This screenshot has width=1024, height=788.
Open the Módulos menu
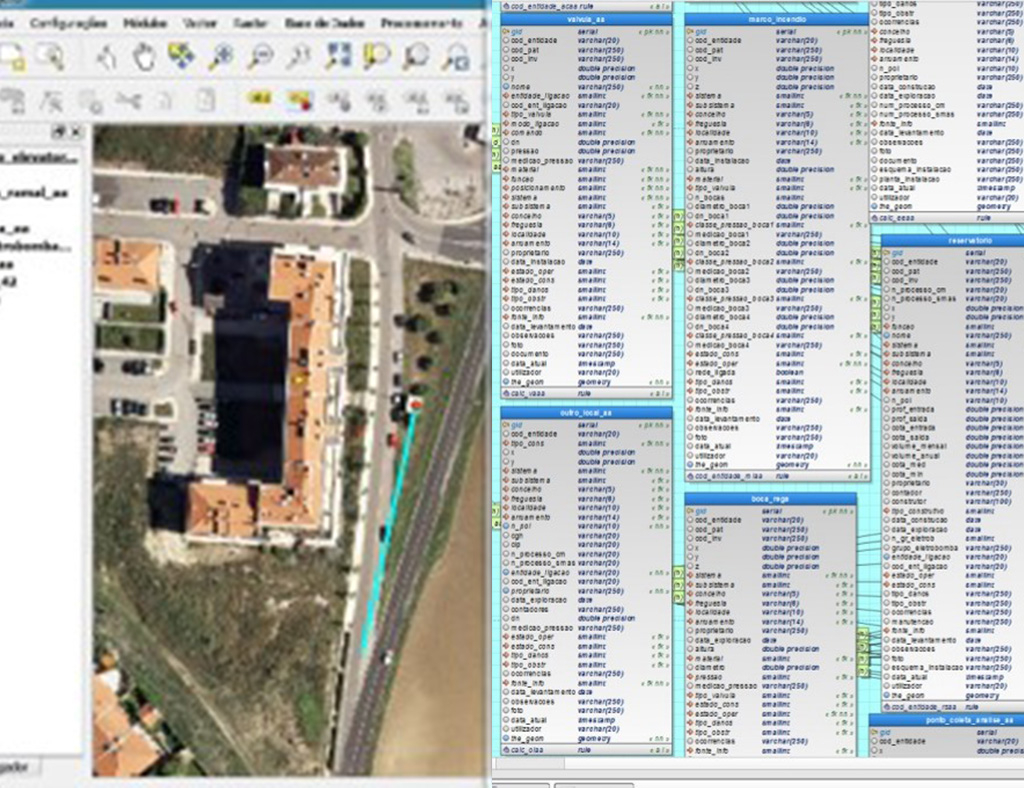pos(145,24)
